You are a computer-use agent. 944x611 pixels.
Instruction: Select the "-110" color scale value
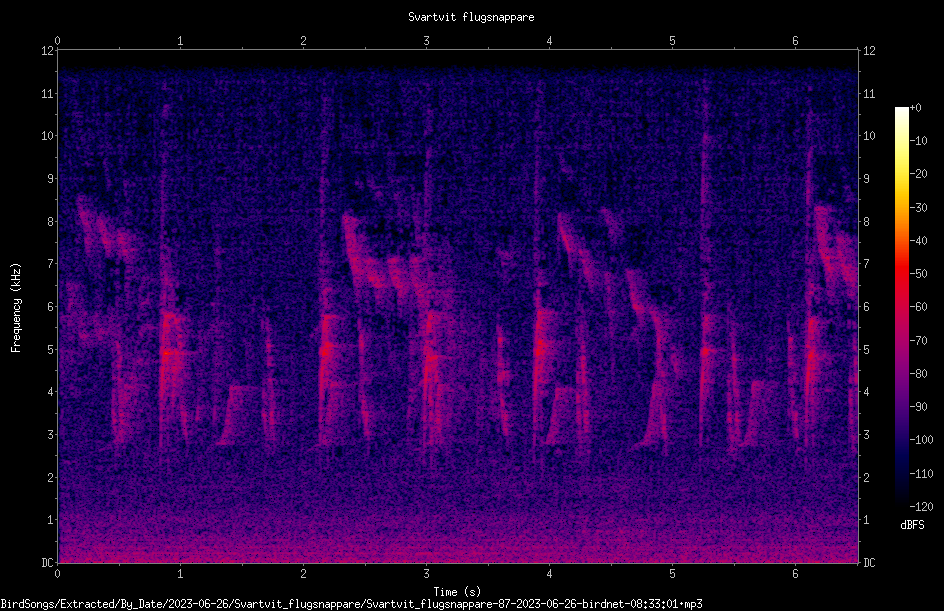pyautogui.click(x=922, y=474)
